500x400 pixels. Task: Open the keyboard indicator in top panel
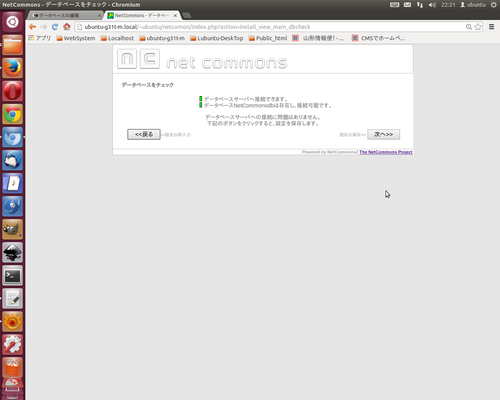click(x=395, y=5)
